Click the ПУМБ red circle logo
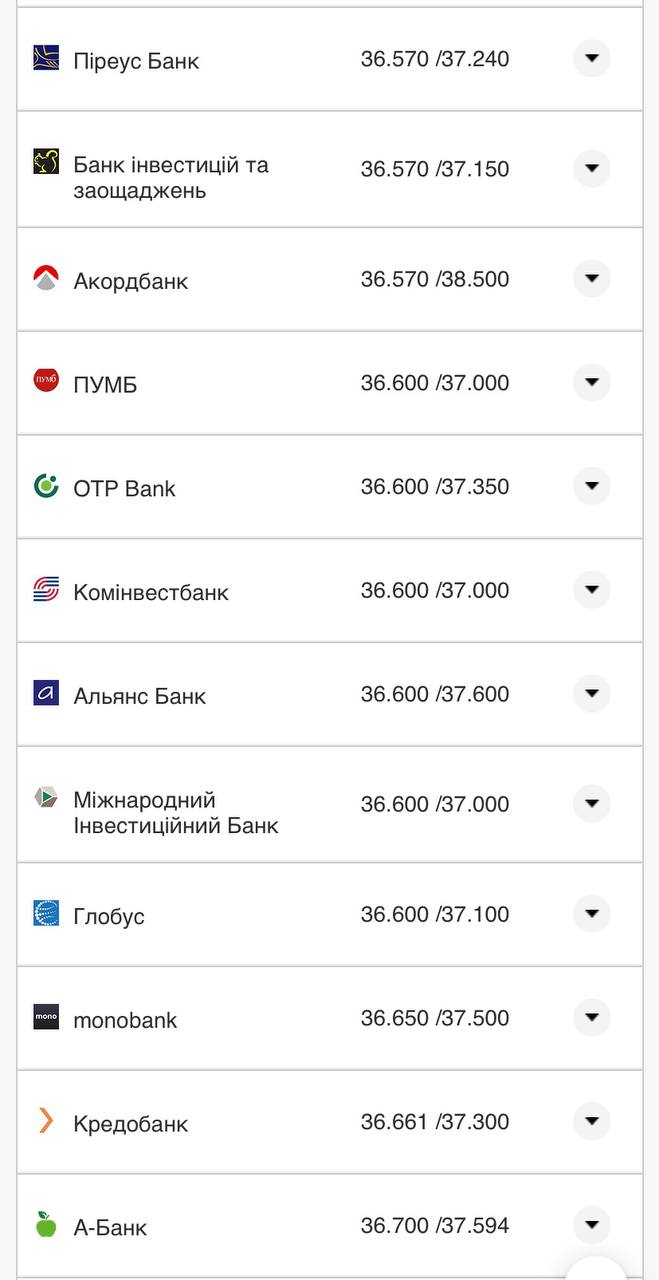Image resolution: width=659 pixels, height=1280 pixels. tap(46, 381)
